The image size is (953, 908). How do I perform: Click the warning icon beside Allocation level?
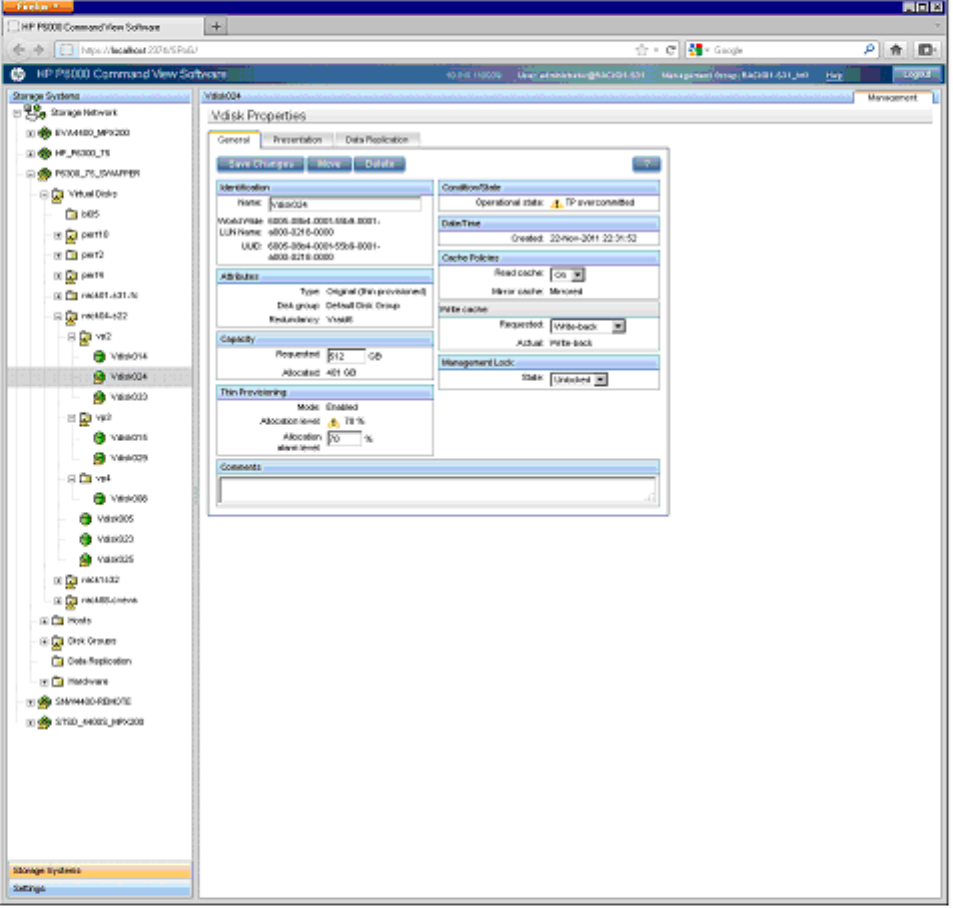coord(334,422)
